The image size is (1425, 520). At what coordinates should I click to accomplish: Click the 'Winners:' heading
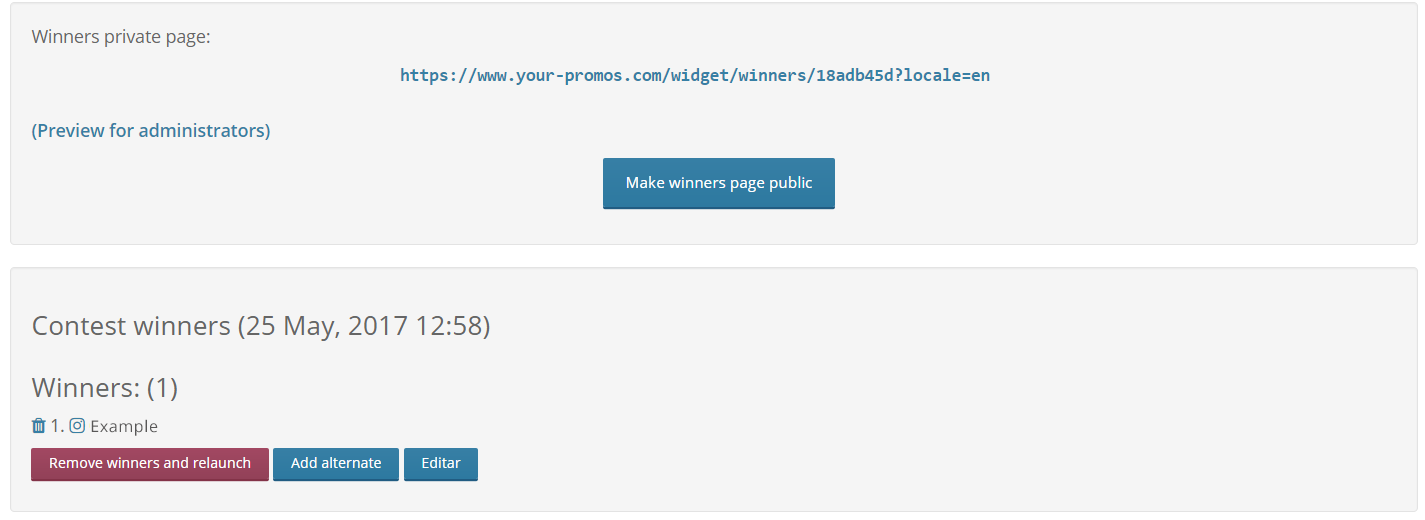click(86, 388)
